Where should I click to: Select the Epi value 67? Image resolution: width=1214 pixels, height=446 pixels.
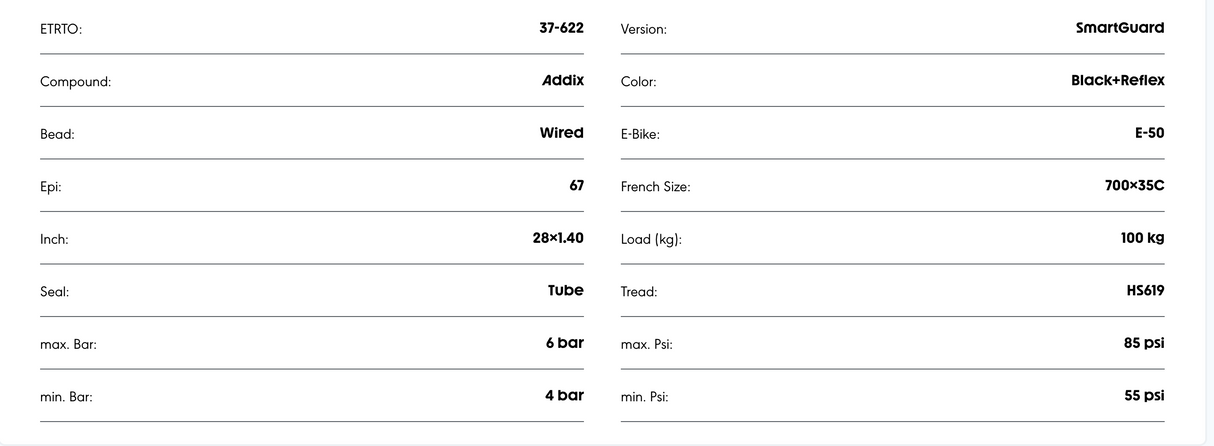tap(576, 185)
